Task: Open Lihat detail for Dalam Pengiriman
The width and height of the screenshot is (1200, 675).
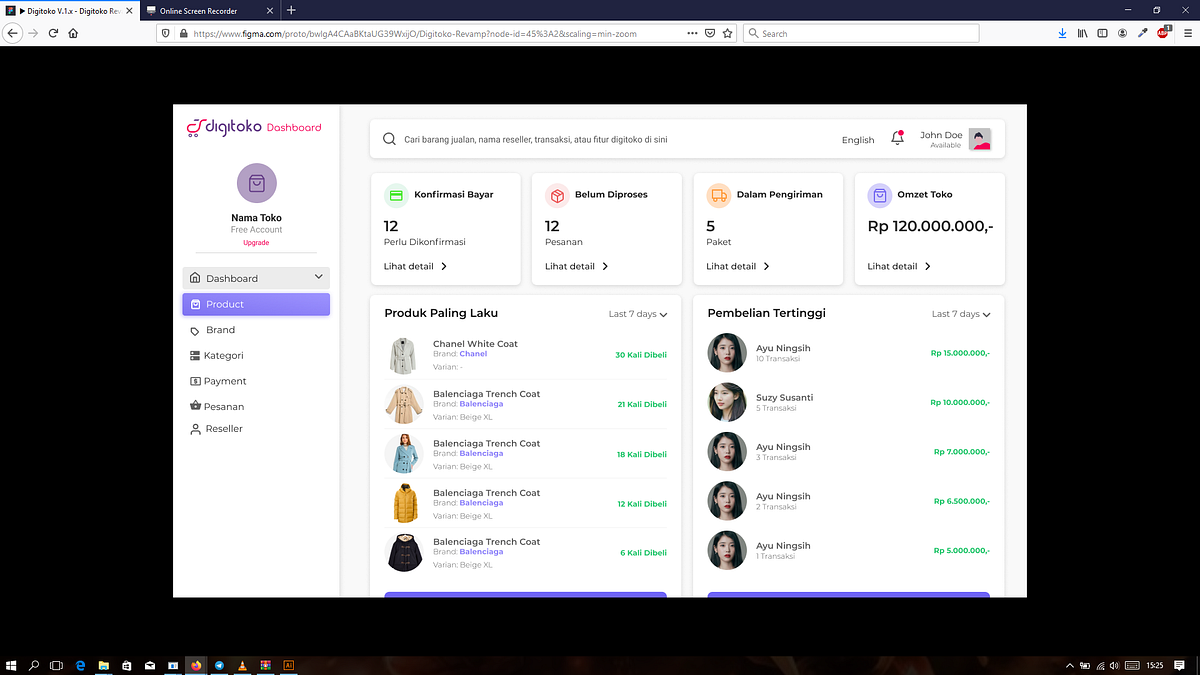Action: pyautogui.click(x=738, y=266)
